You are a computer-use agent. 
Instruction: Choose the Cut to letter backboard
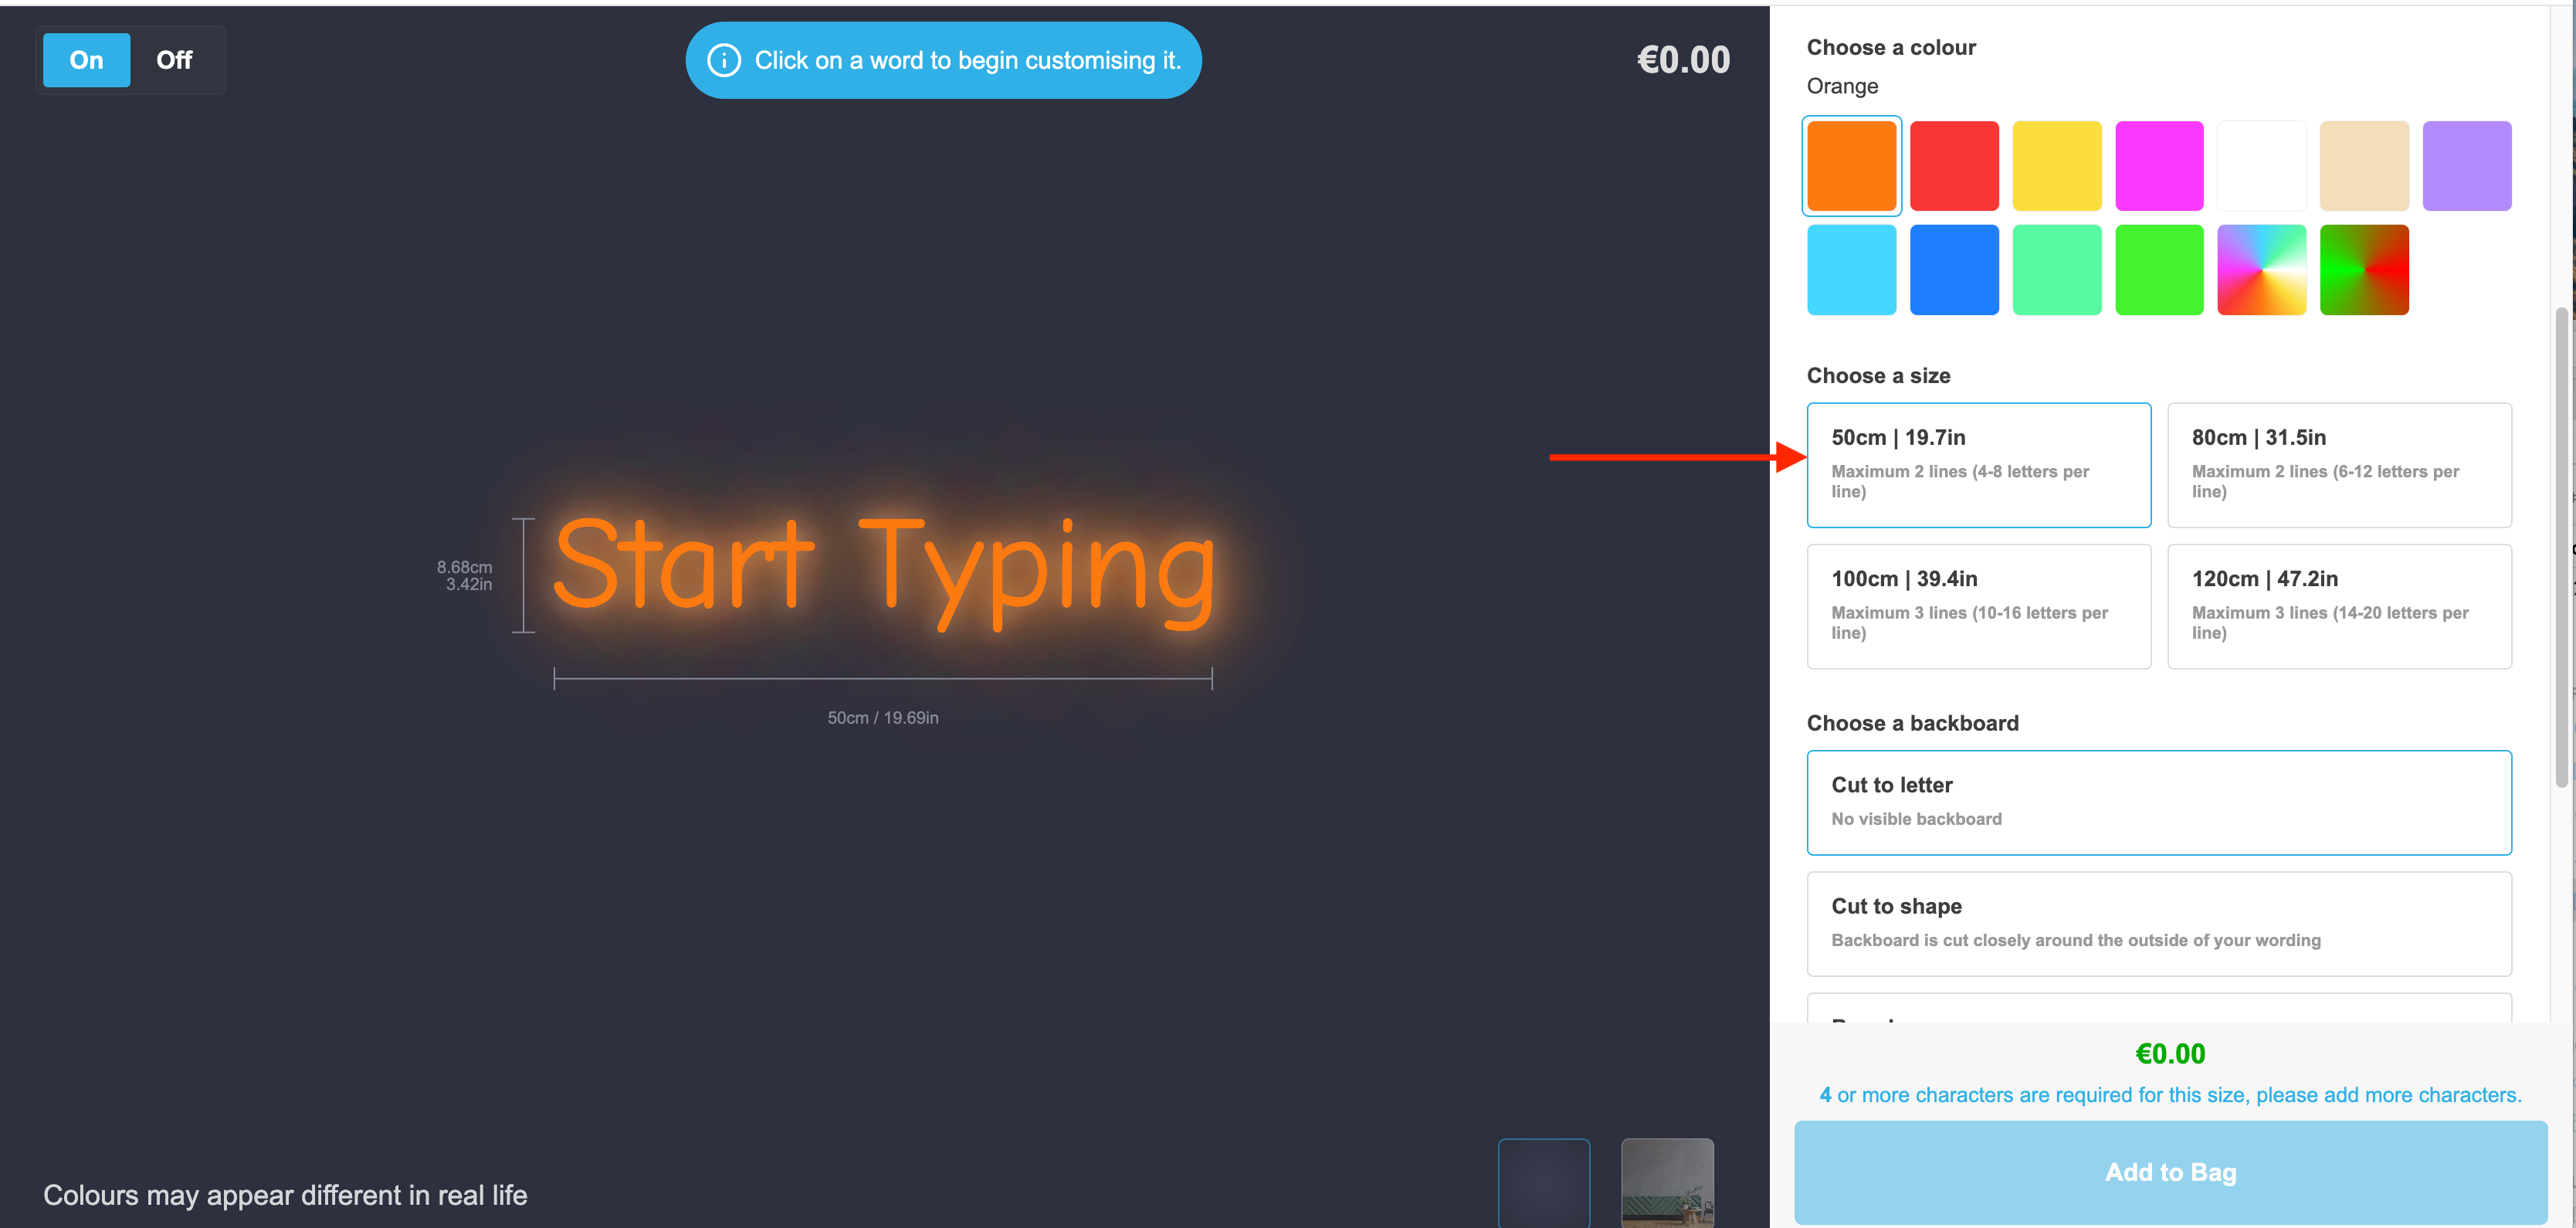pyautogui.click(x=2158, y=802)
